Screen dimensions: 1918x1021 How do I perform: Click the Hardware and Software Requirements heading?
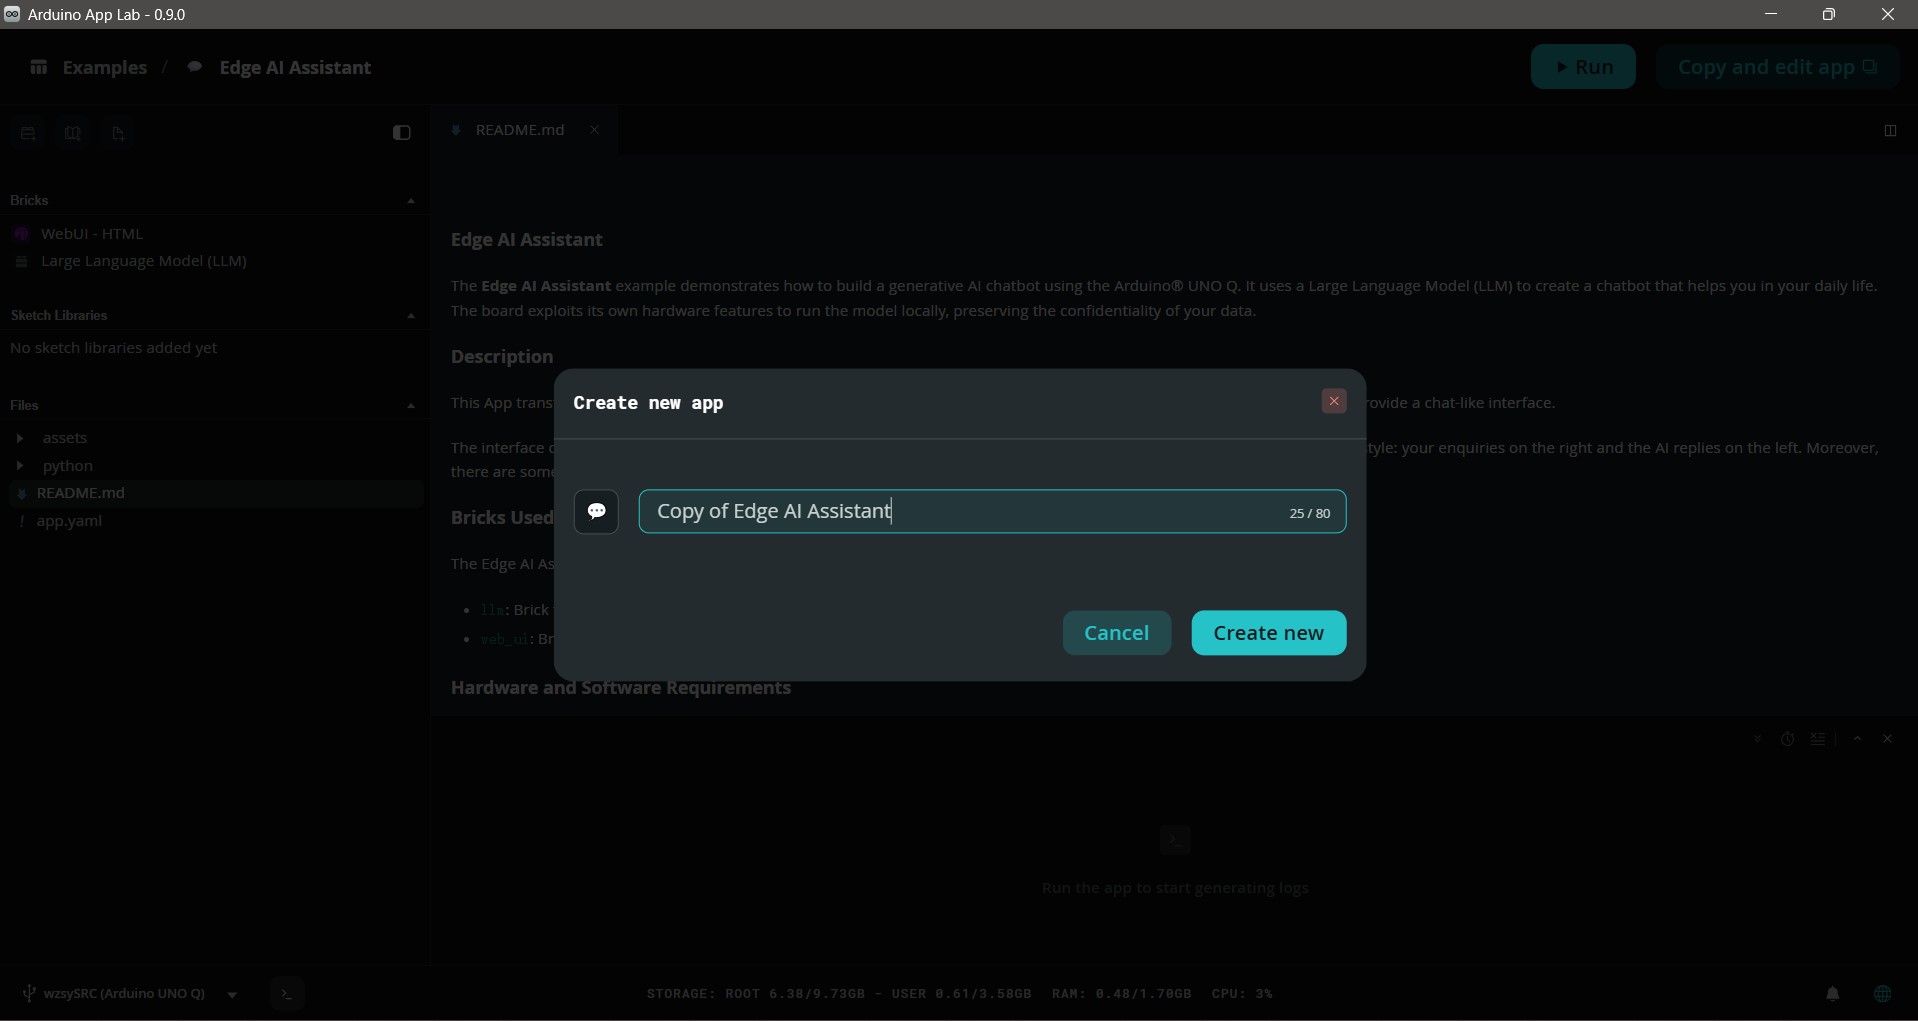(x=621, y=688)
